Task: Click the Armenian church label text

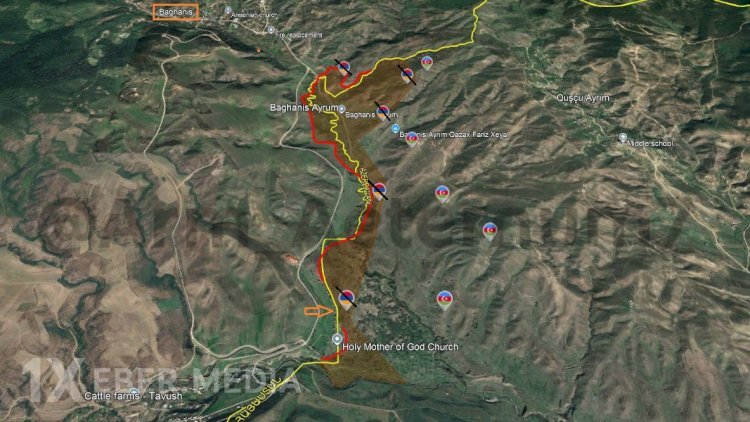Action: pos(254,15)
